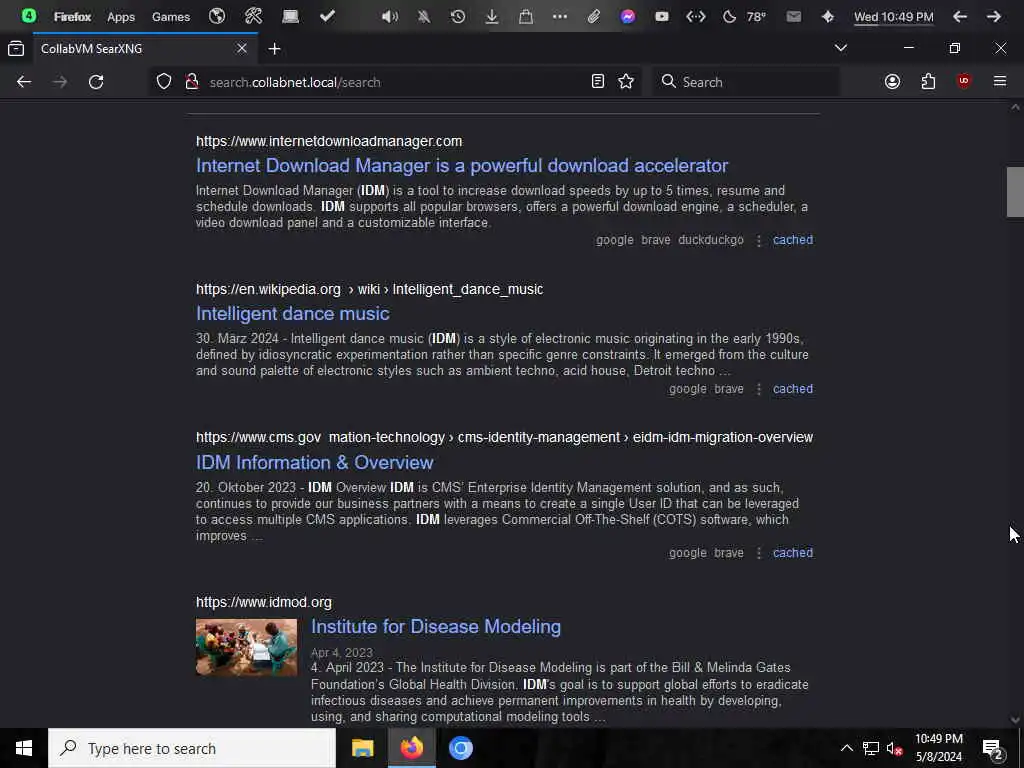The image size is (1024, 768).
Task: Click the download arrow icon in top bar
Action: pos(492,16)
